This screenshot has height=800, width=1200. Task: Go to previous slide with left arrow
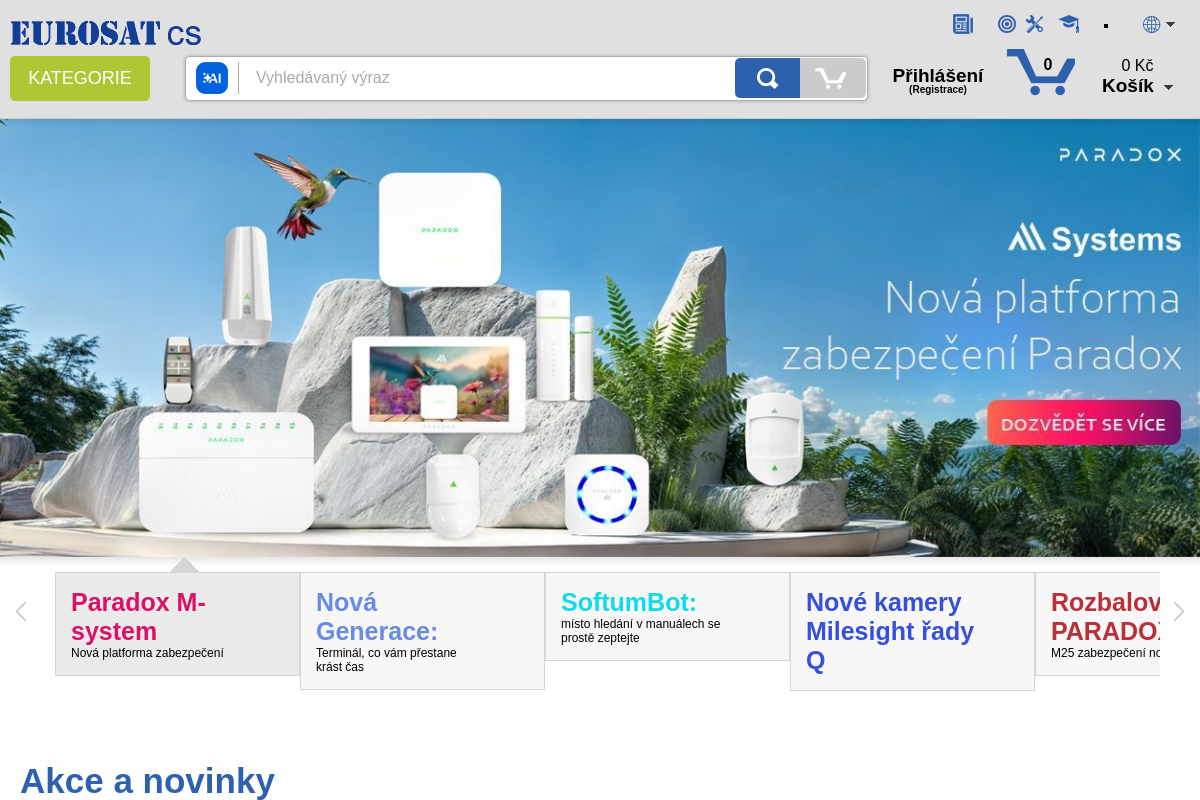(20, 611)
